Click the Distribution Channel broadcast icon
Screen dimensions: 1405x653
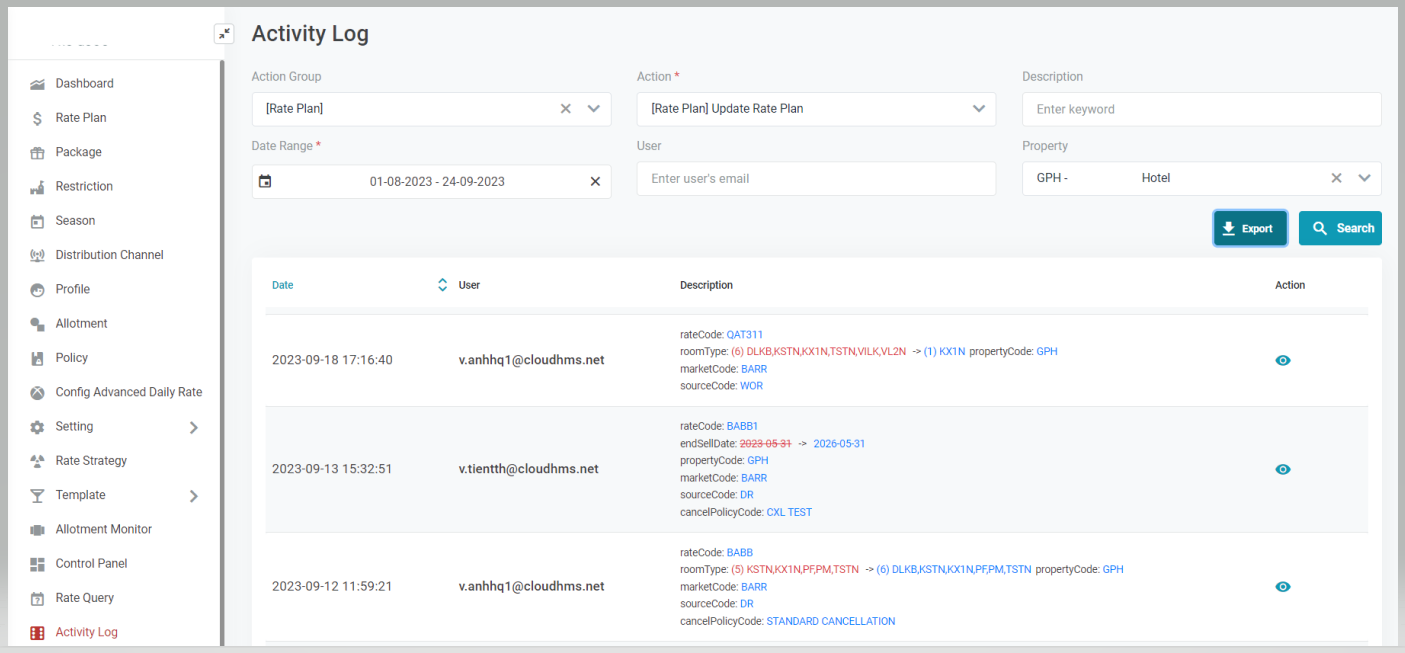coord(37,255)
